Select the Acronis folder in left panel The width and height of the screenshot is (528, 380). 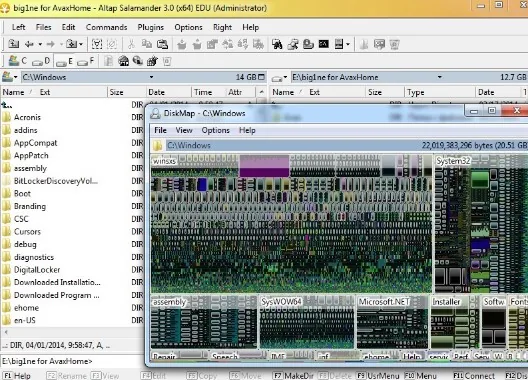click(x=27, y=117)
